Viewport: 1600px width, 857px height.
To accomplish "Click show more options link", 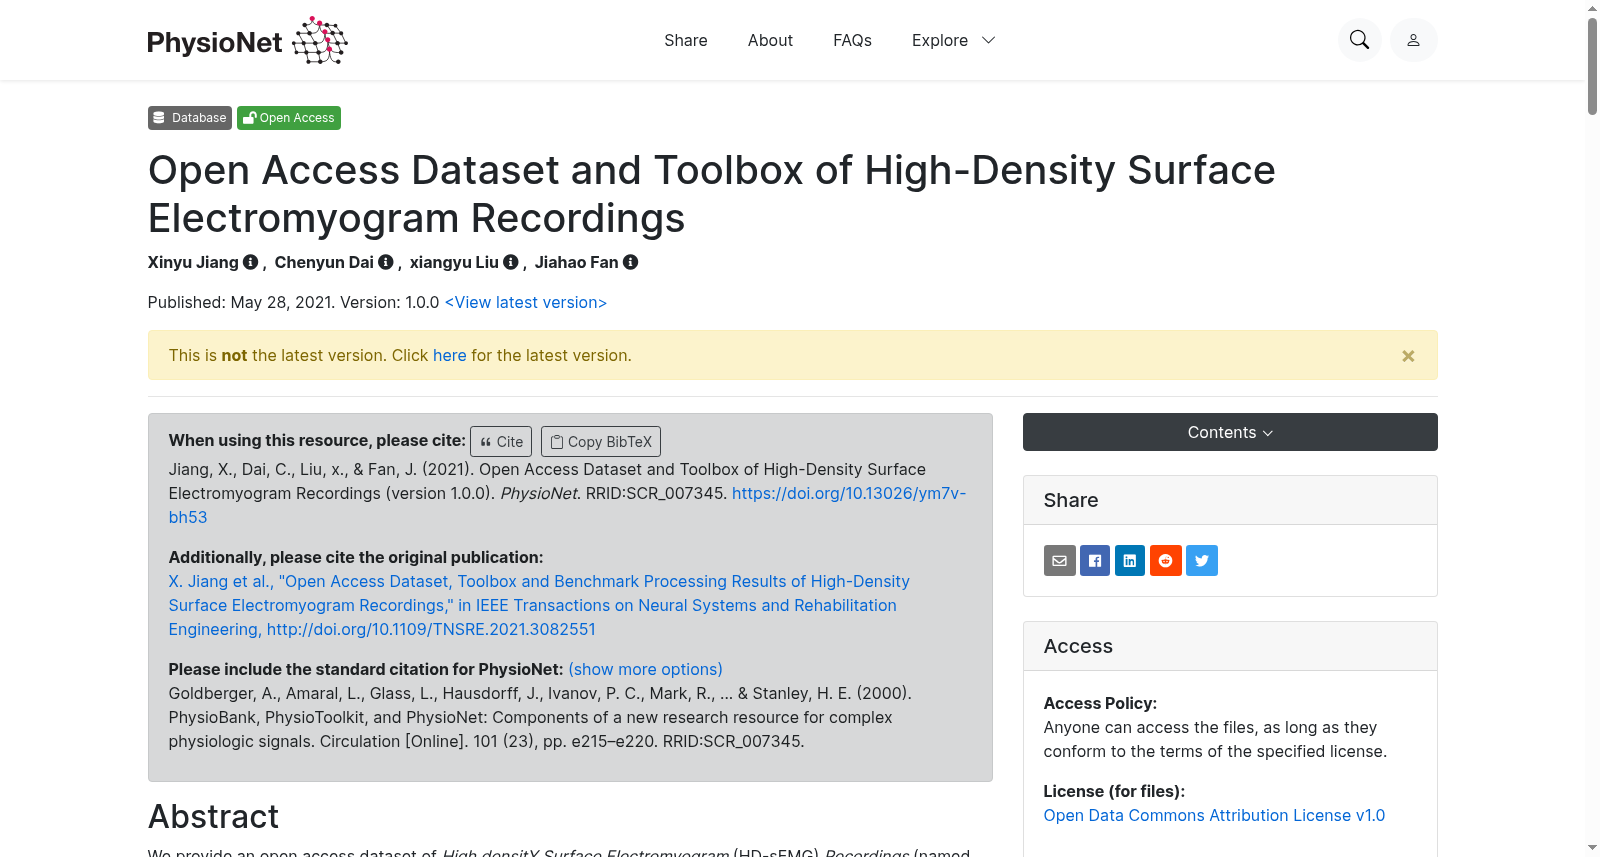I will (645, 669).
